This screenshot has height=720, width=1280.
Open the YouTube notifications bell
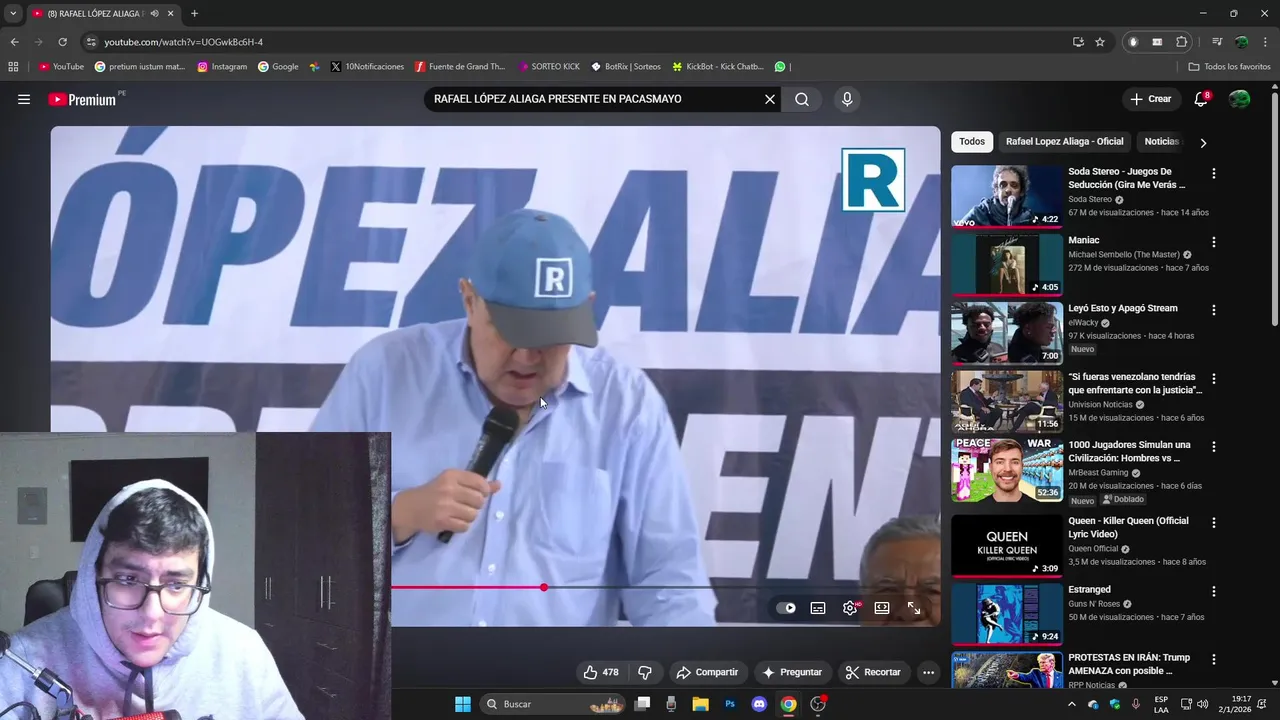1201,99
